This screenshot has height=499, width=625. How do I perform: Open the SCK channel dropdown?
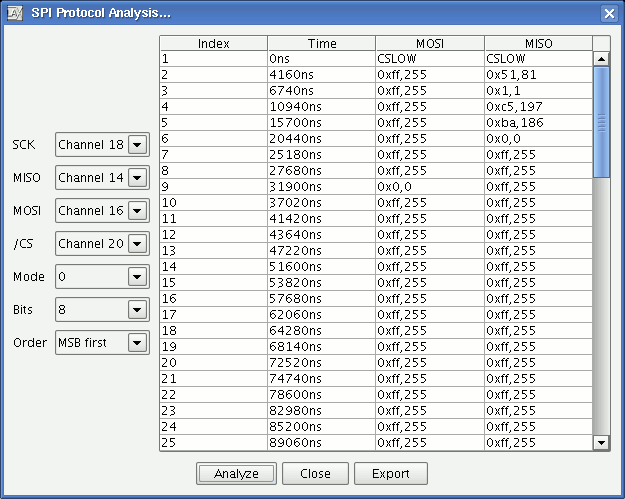pyautogui.click(x=138, y=145)
